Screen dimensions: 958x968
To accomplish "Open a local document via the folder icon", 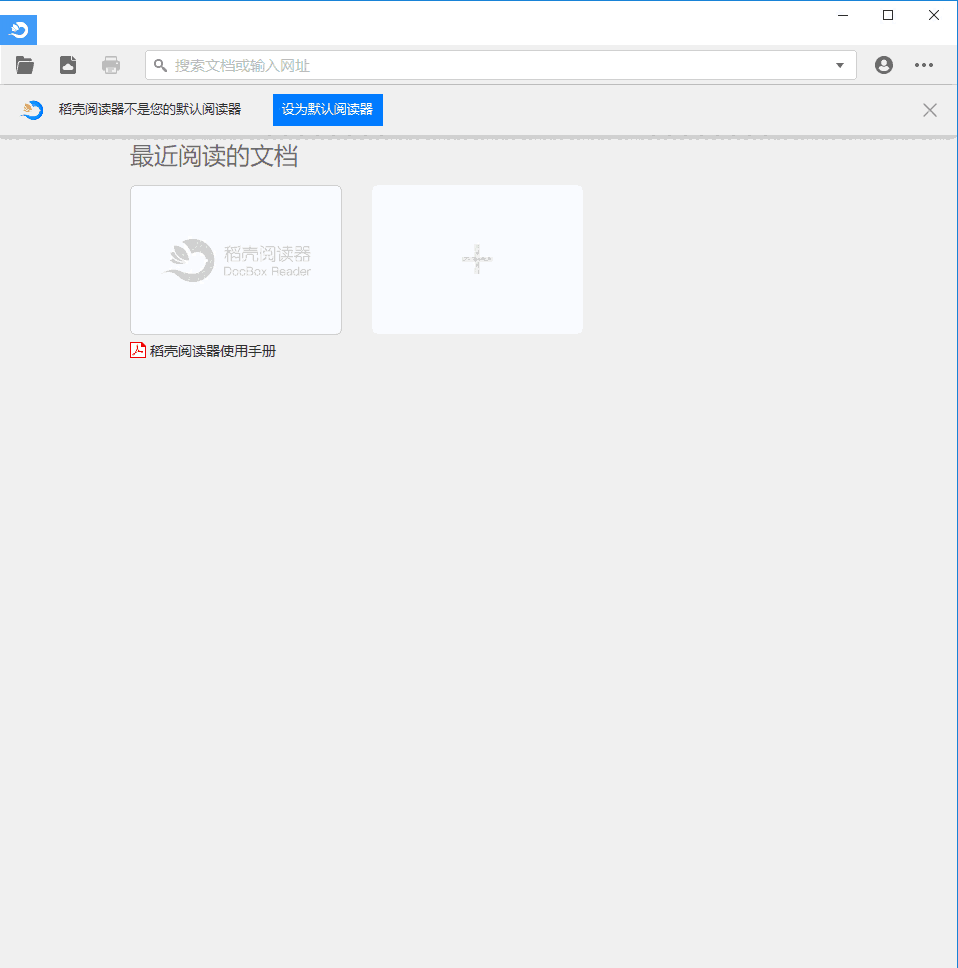I will click(x=24, y=64).
